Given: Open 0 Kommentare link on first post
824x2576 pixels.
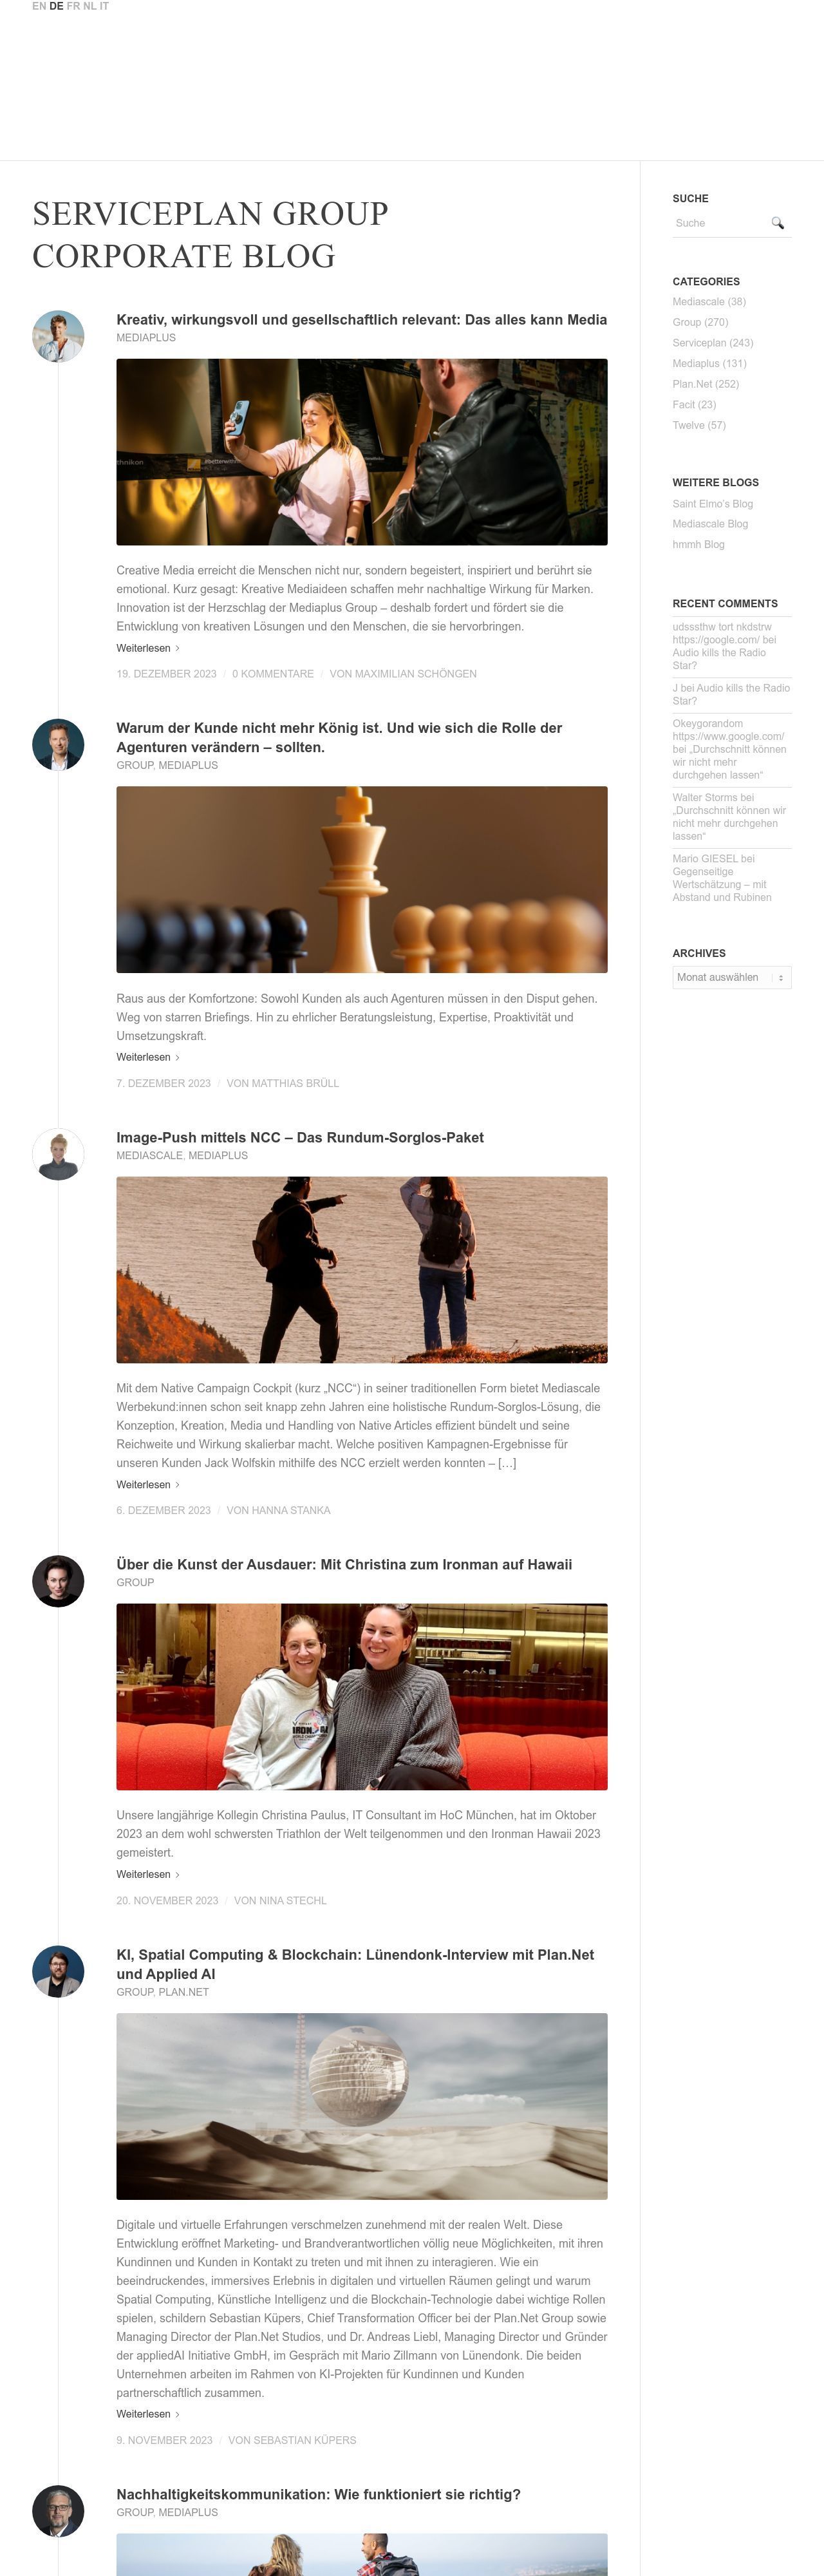Looking at the screenshot, I should (273, 674).
